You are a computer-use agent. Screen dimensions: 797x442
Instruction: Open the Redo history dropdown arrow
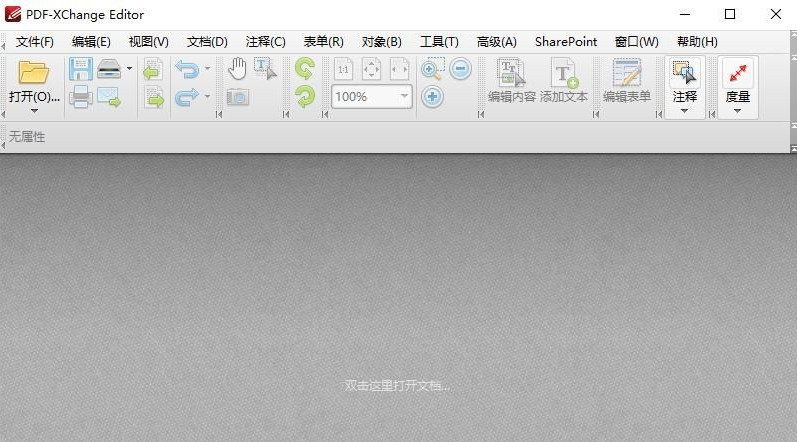point(207,96)
